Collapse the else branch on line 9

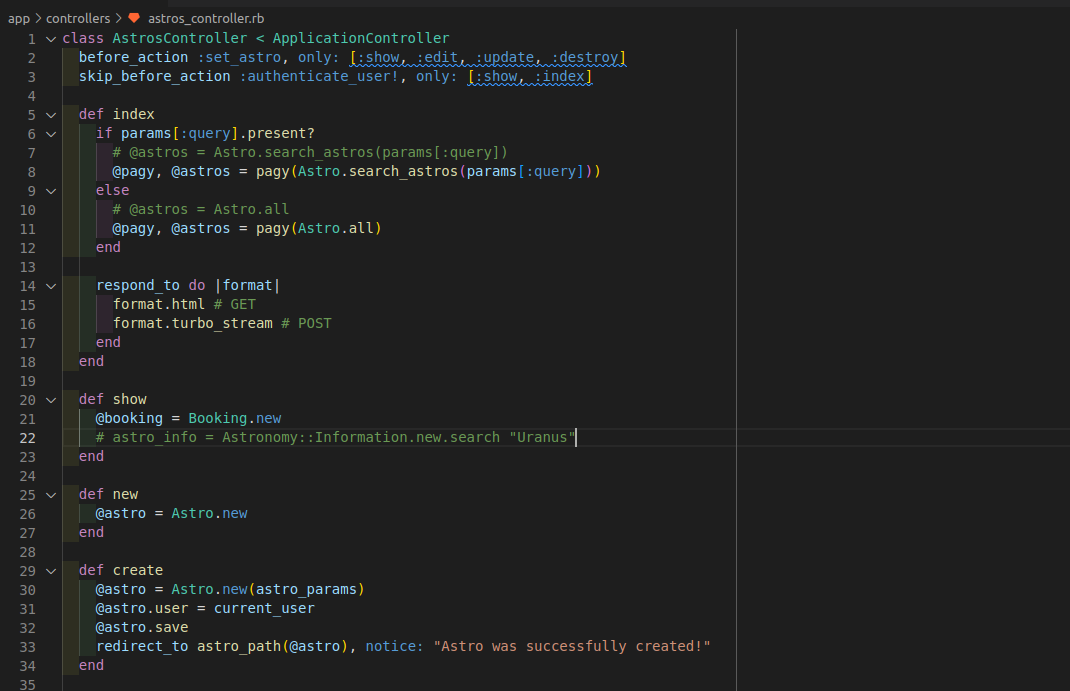(50, 190)
